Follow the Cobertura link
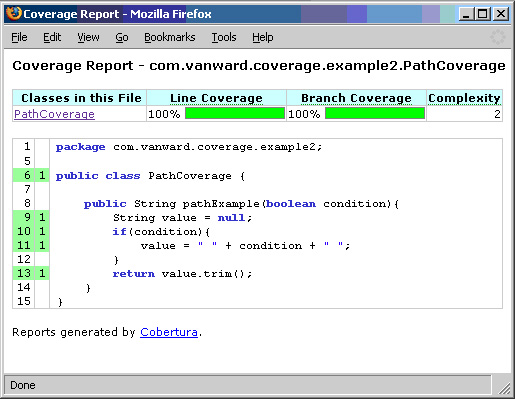 tap(169, 332)
